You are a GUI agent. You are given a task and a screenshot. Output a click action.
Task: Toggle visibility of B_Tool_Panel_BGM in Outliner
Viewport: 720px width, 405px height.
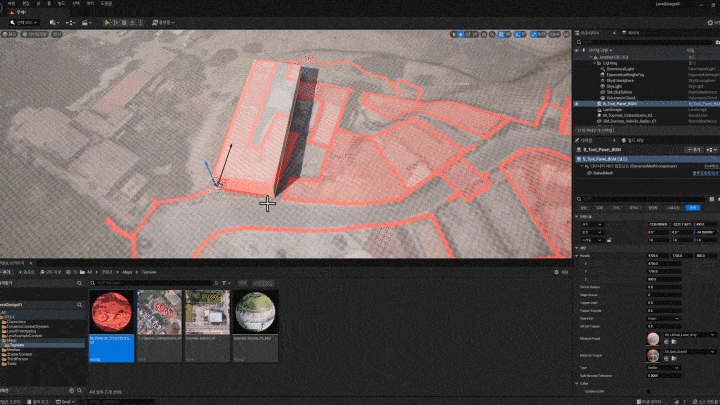[577, 104]
